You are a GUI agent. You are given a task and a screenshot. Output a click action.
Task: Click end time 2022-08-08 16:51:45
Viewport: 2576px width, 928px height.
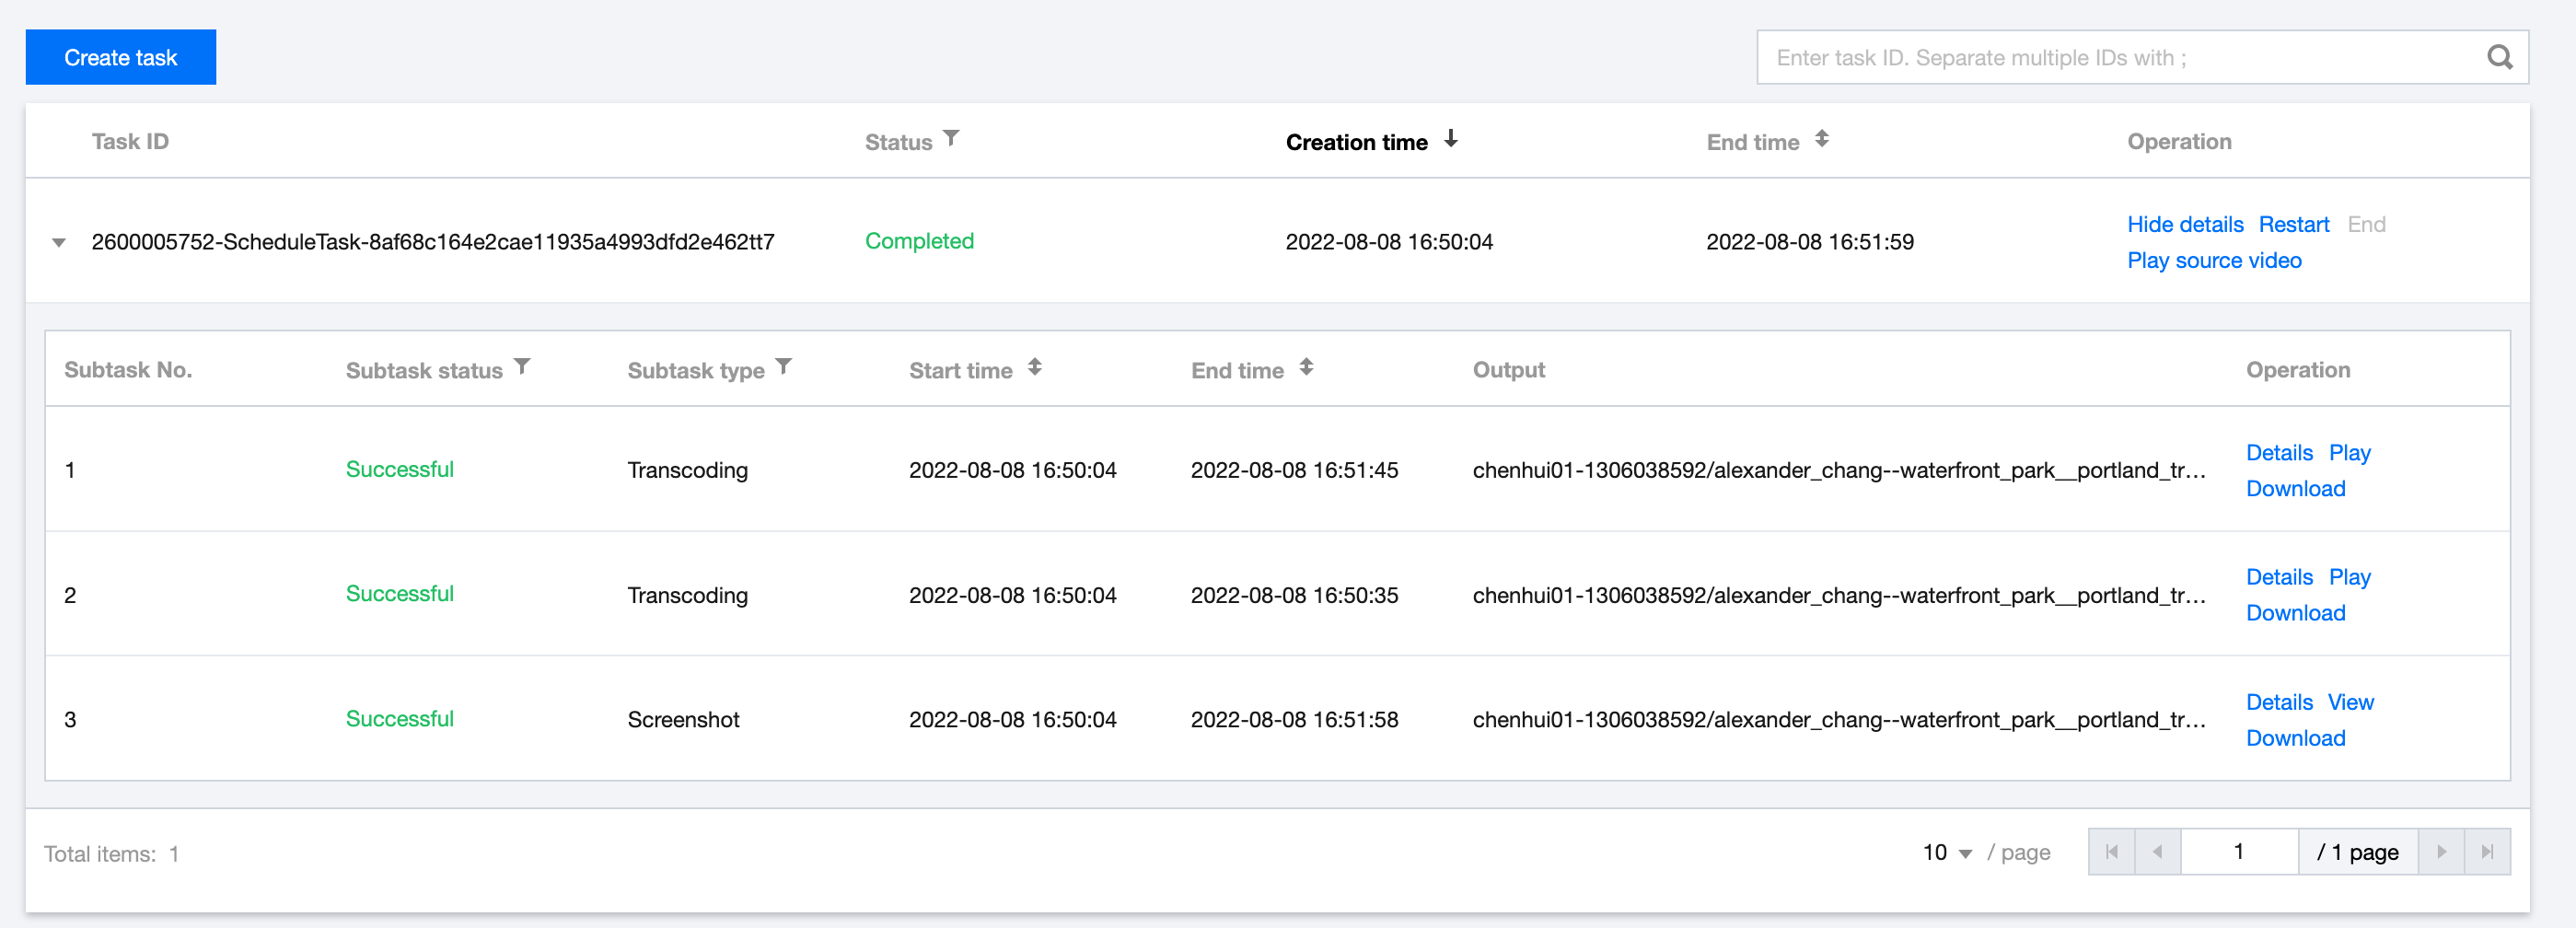[x=1294, y=470]
